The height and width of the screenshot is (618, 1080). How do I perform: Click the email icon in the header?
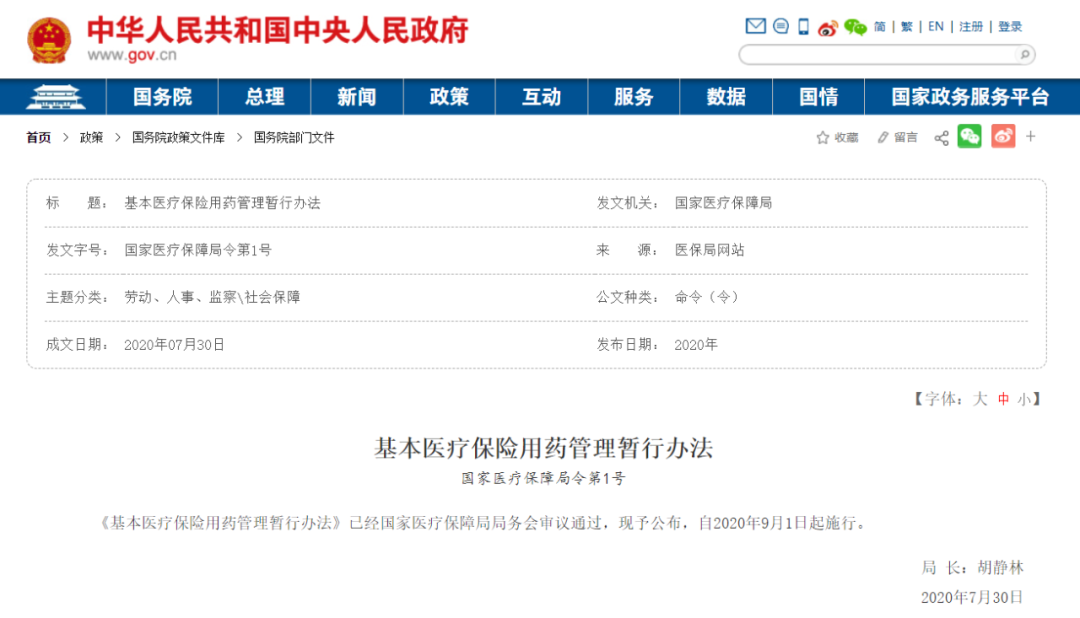[x=755, y=26]
